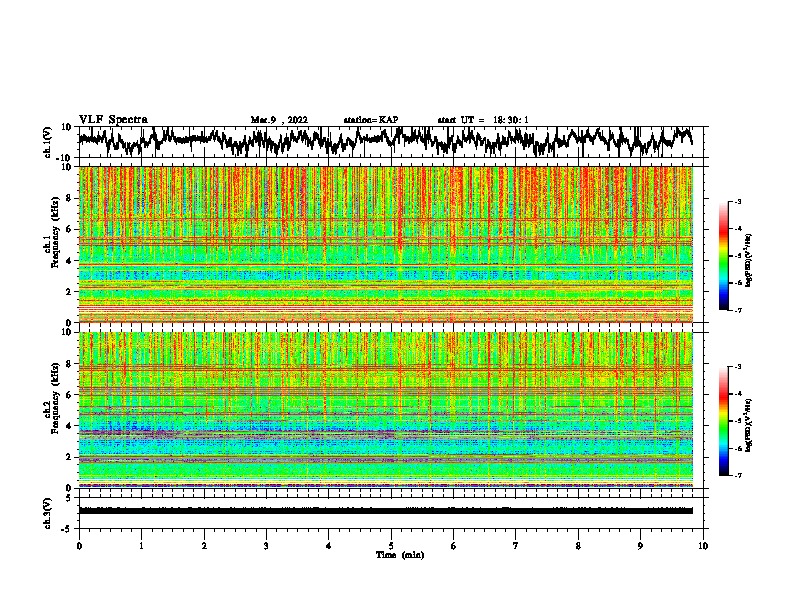Viewport: 792px width, 612px height.
Task: Click the ch.1 voltage waveform trace panel
Action: pyautogui.click(x=393, y=142)
